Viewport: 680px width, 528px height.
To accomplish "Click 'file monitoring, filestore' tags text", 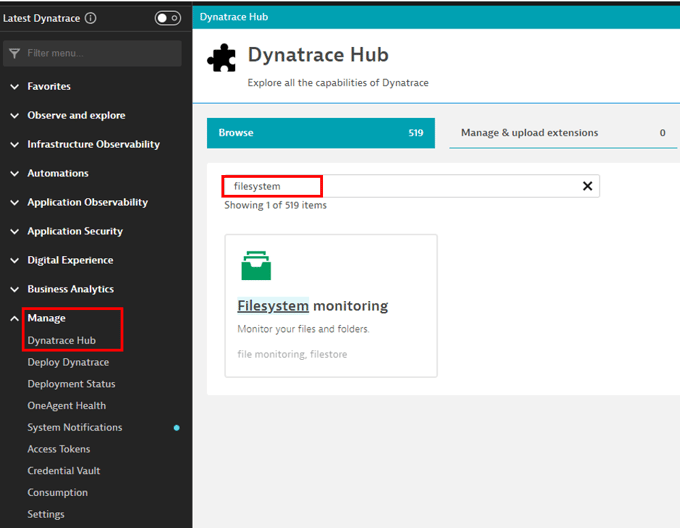I will point(292,354).
